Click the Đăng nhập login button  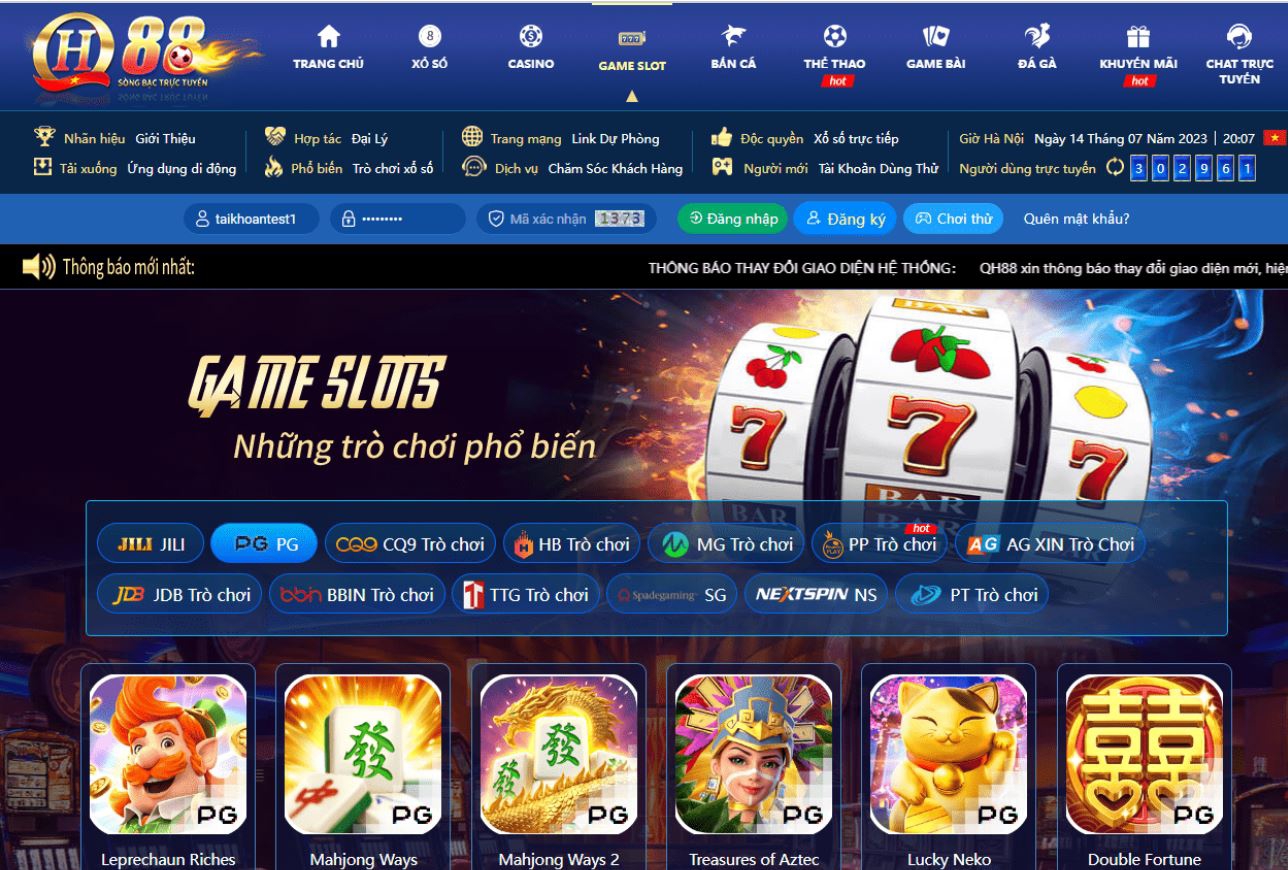point(734,219)
